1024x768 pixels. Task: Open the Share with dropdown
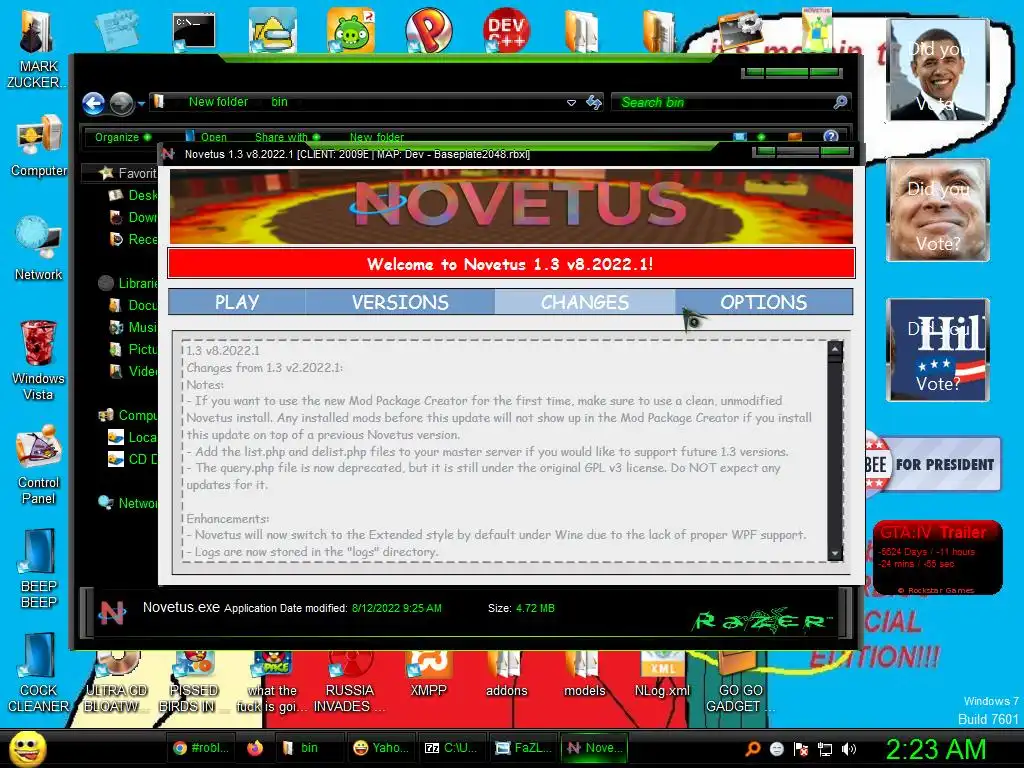click(x=287, y=137)
